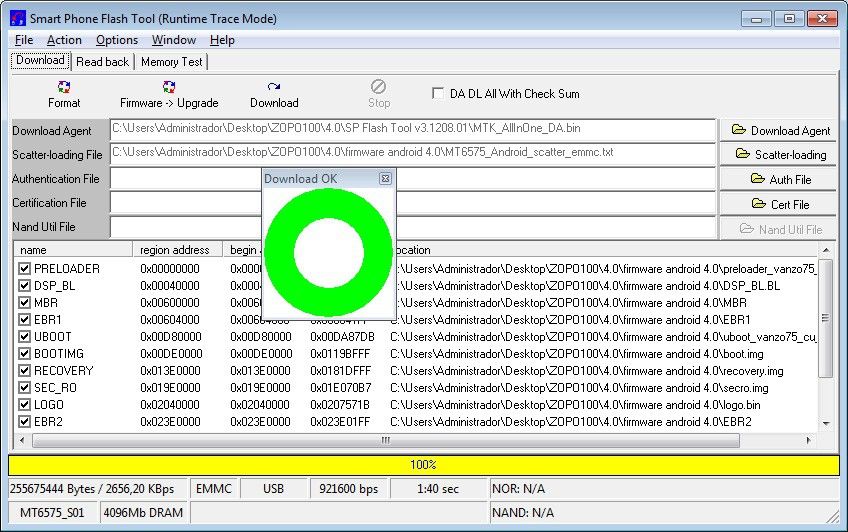The width and height of the screenshot is (848, 532).
Task: Uncheck the MBR partition
Action: pyautogui.click(x=24, y=302)
